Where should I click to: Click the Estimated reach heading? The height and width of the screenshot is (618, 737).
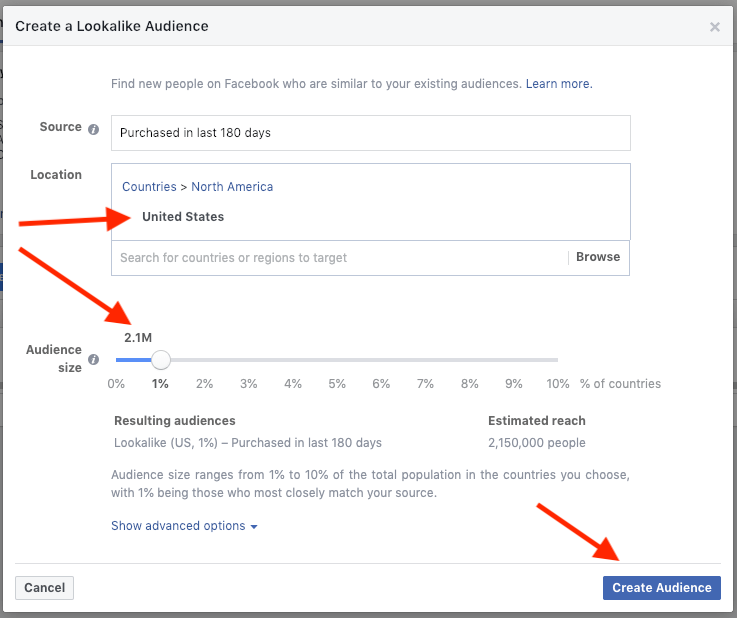[x=537, y=421]
